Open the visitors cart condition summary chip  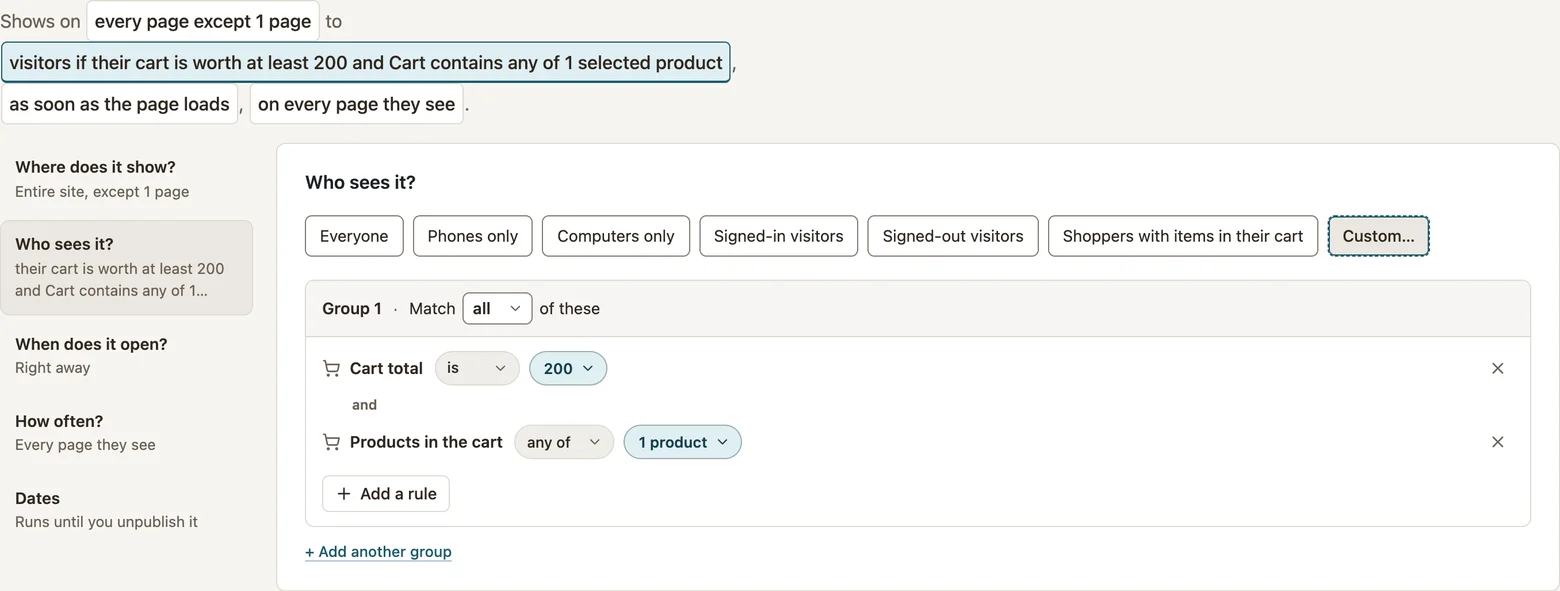pyautogui.click(x=366, y=62)
